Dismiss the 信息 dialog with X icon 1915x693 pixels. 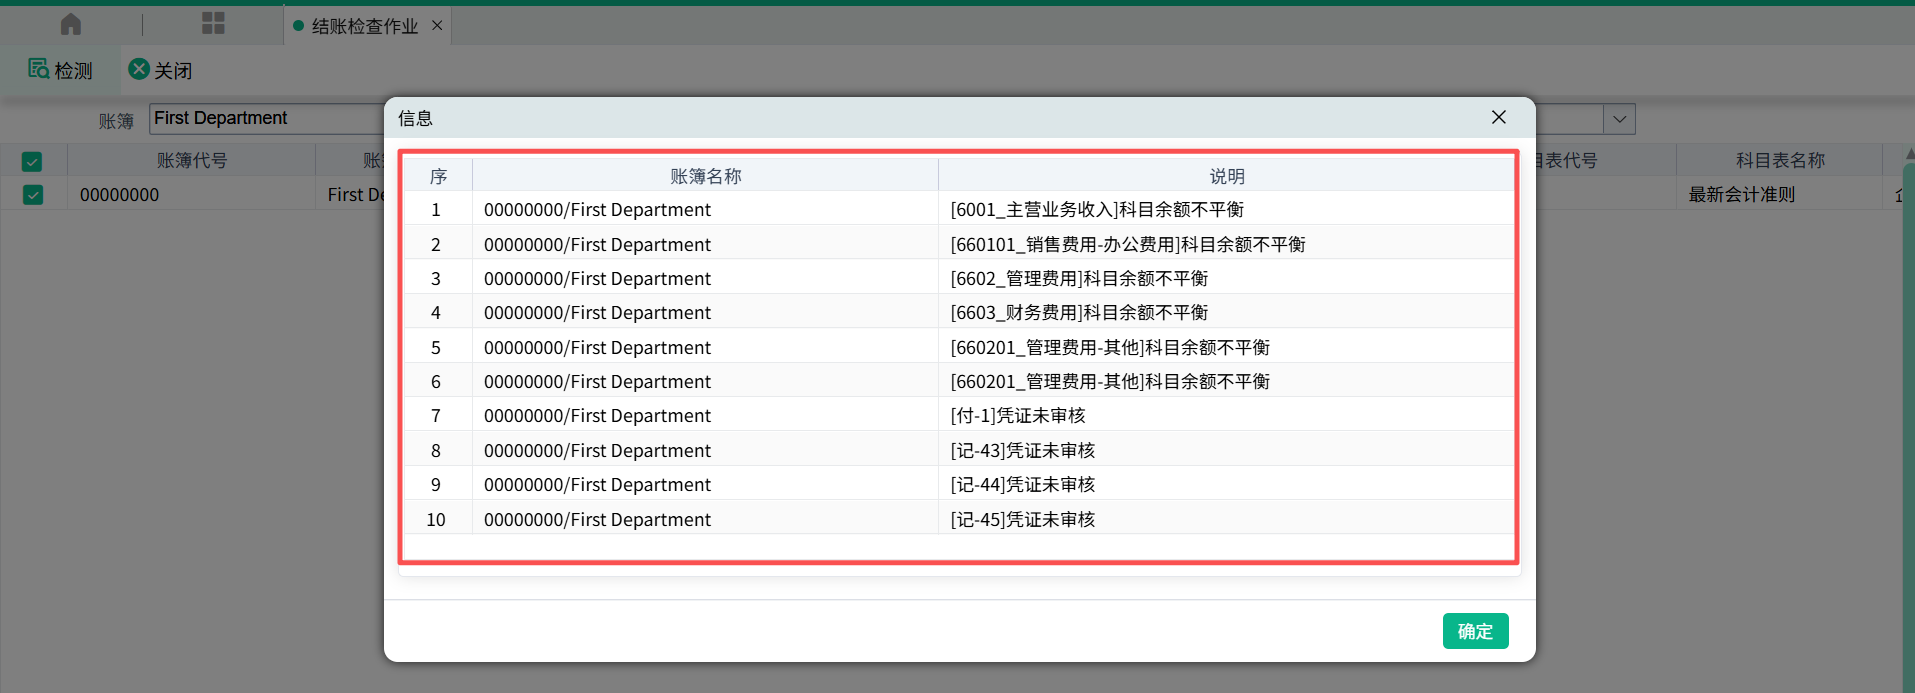(1498, 118)
